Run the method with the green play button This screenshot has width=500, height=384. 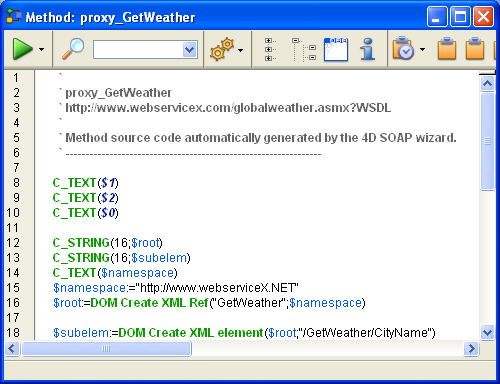coord(23,49)
